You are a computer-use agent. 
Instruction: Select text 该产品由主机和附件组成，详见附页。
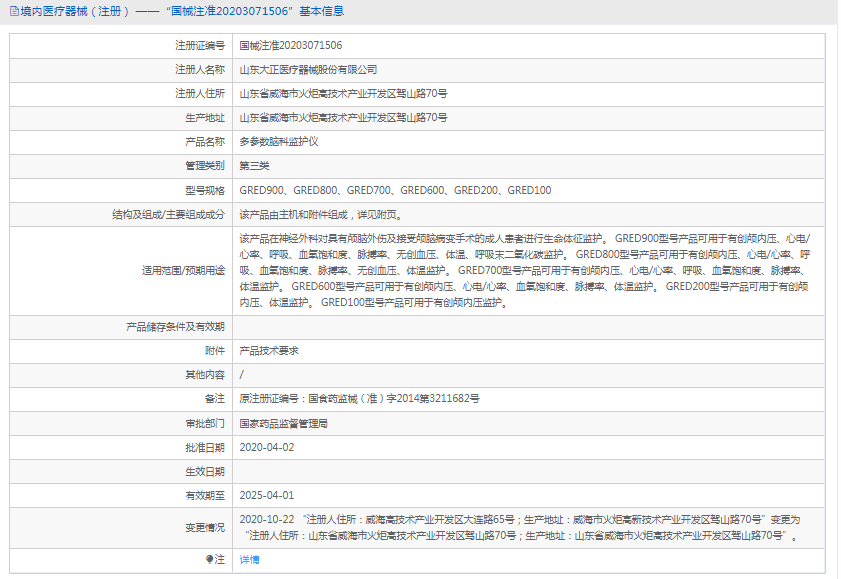(321, 215)
